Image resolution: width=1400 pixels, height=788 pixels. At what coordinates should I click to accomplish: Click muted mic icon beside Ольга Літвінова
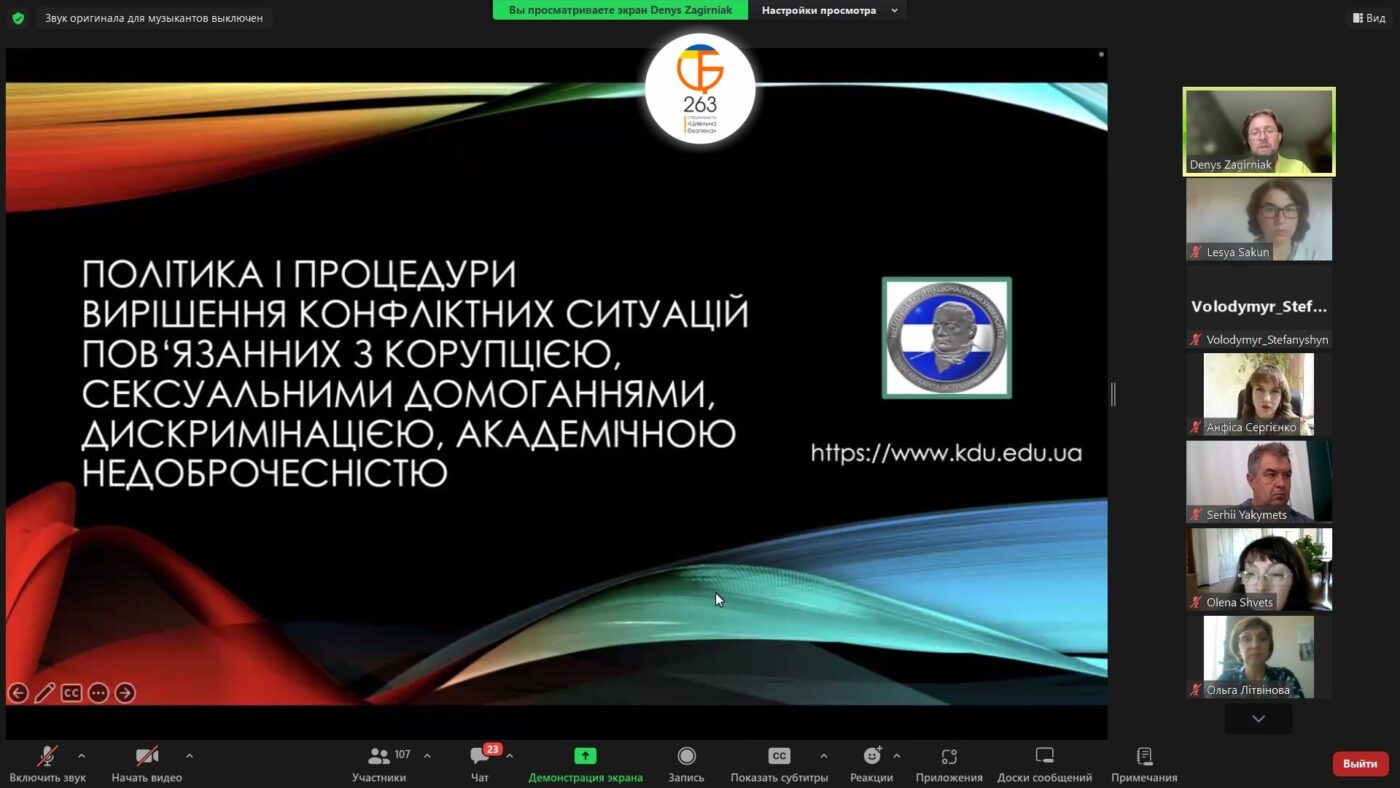[1195, 690]
